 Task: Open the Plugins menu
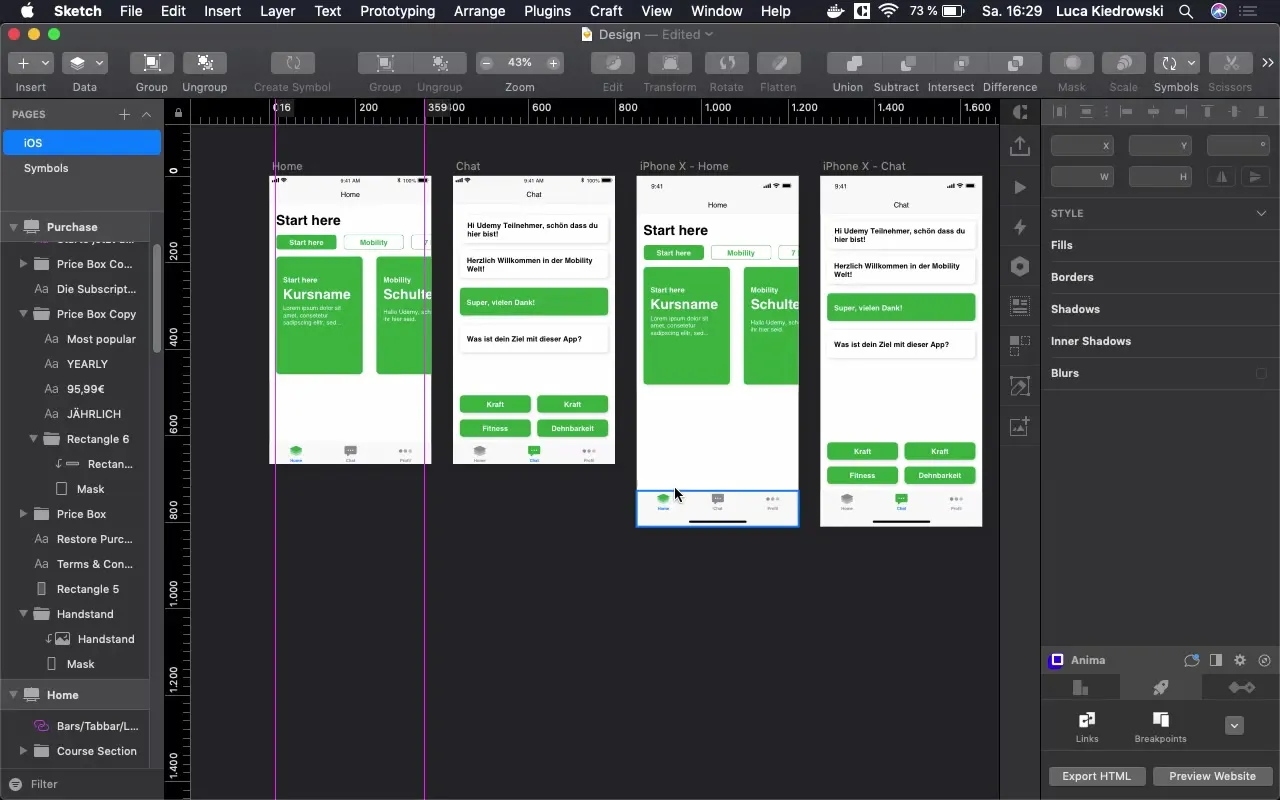tap(547, 11)
